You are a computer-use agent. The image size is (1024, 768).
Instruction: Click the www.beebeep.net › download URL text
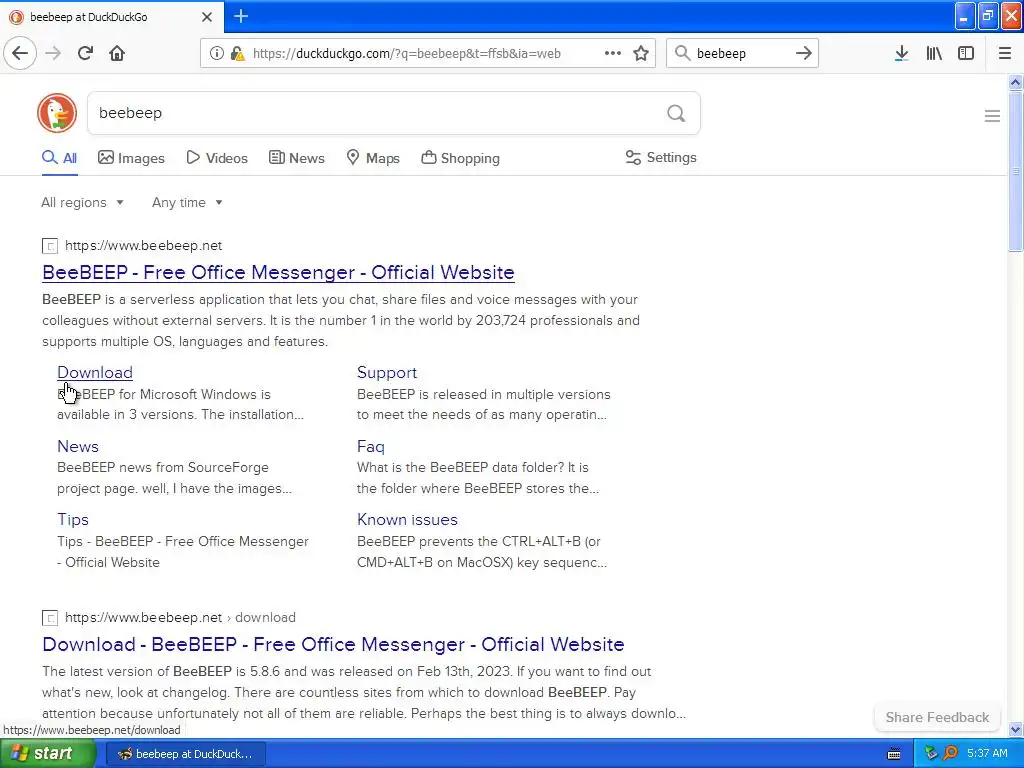[180, 617]
